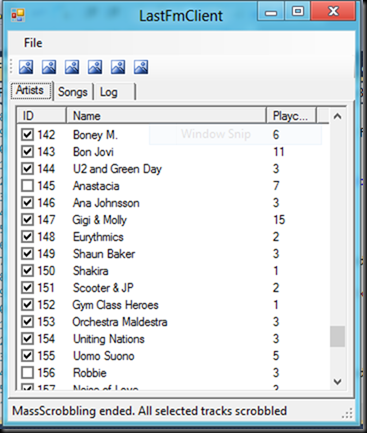Select the artist name Uniting Nations
This screenshot has height=433, width=367.
(109, 339)
